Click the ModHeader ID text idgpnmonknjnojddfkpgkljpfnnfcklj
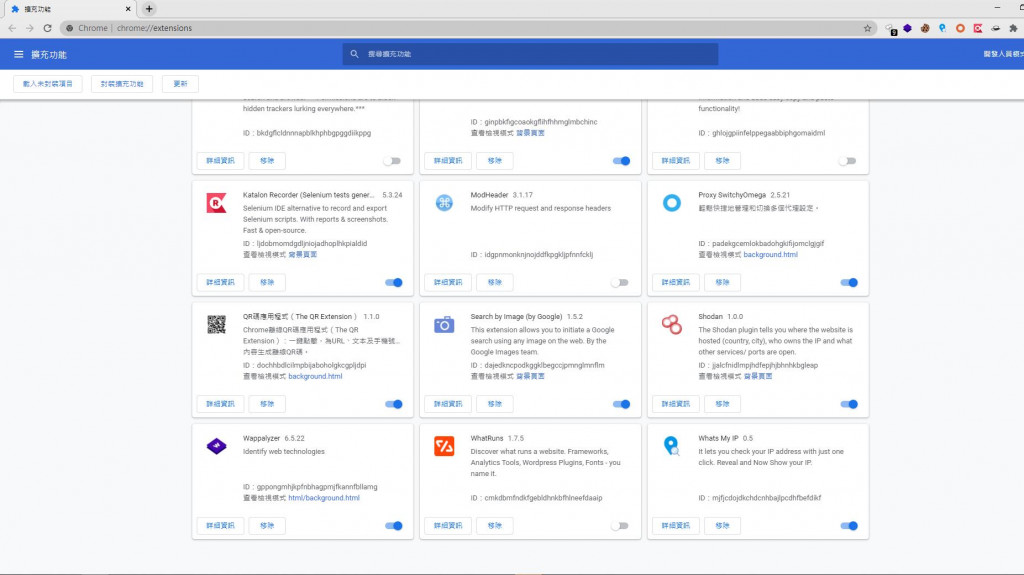The width and height of the screenshot is (1024, 575). (538, 255)
